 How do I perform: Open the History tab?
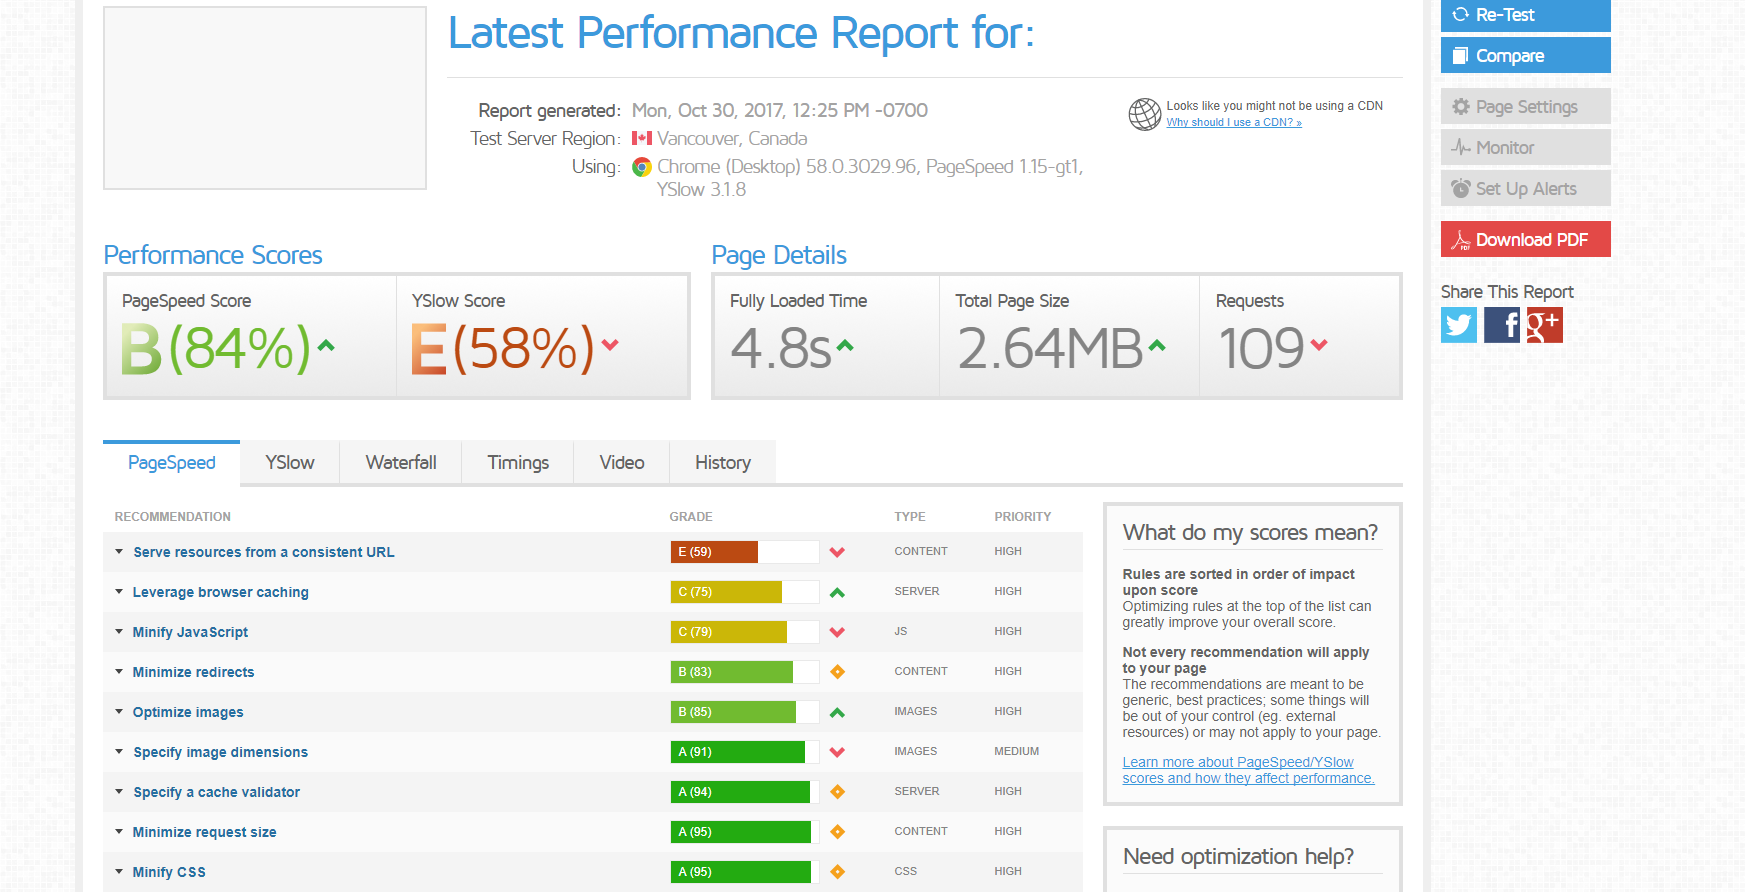(x=722, y=463)
